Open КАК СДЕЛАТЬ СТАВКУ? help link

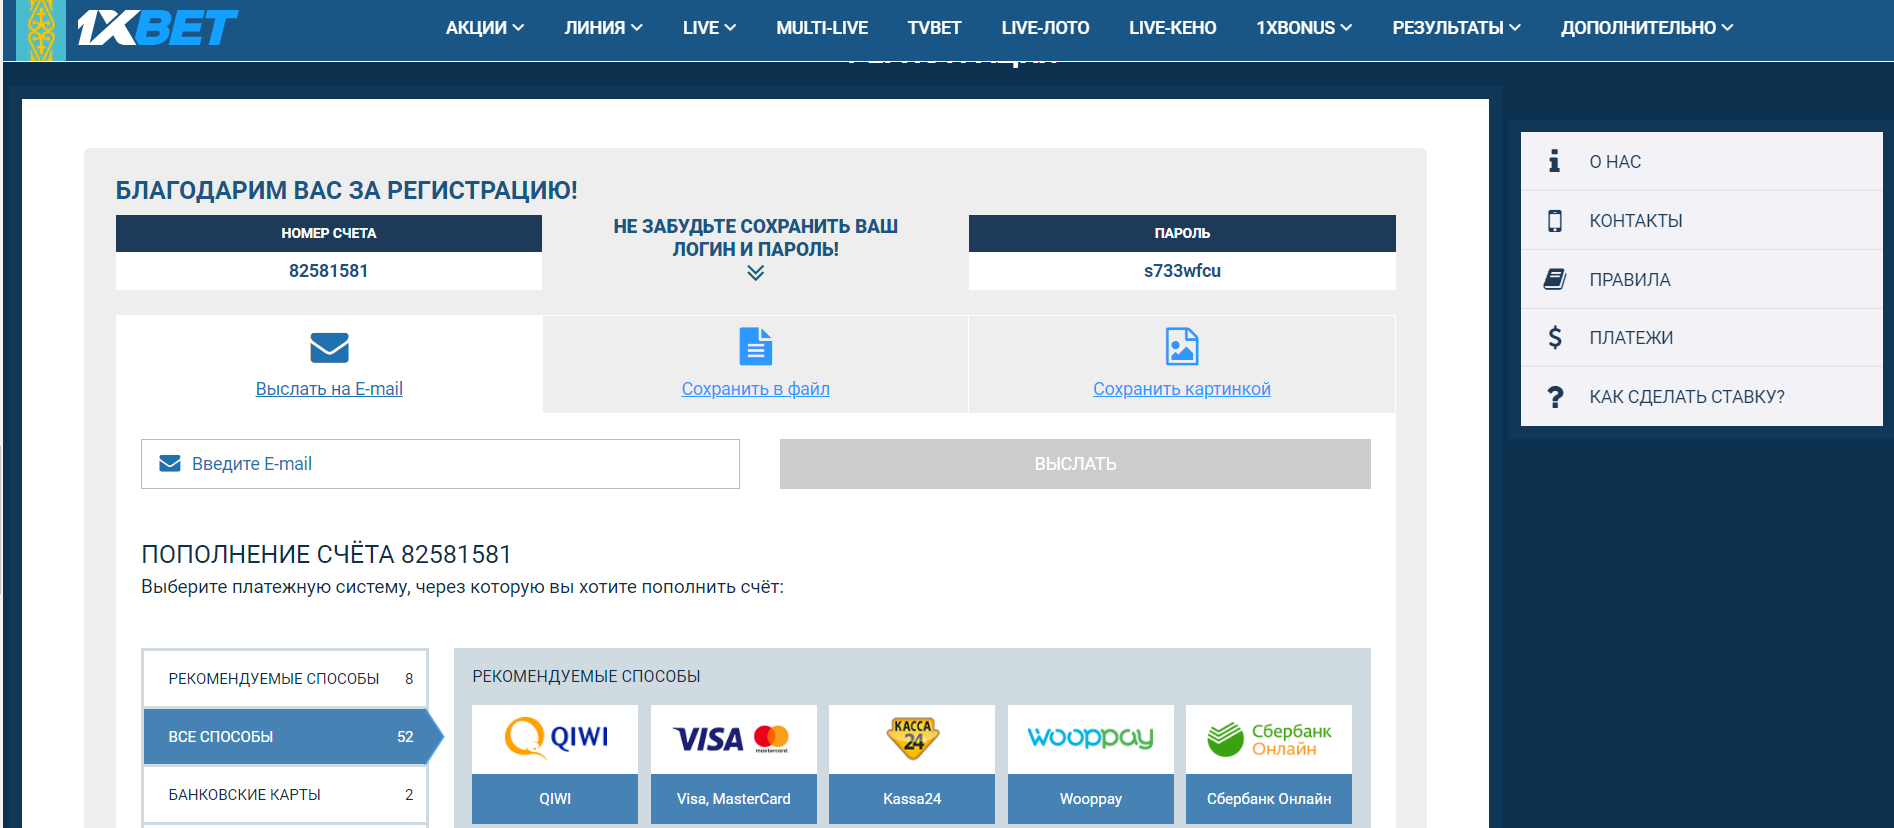click(1686, 397)
